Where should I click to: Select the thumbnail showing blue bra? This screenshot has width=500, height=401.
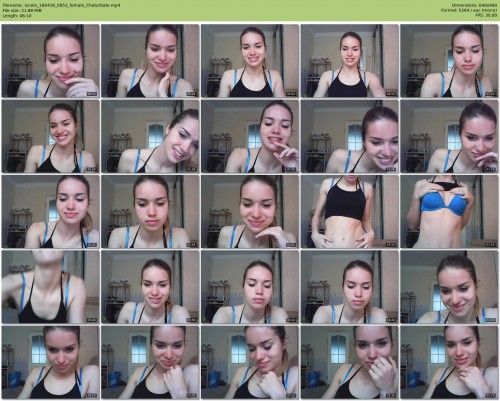[x=449, y=211]
